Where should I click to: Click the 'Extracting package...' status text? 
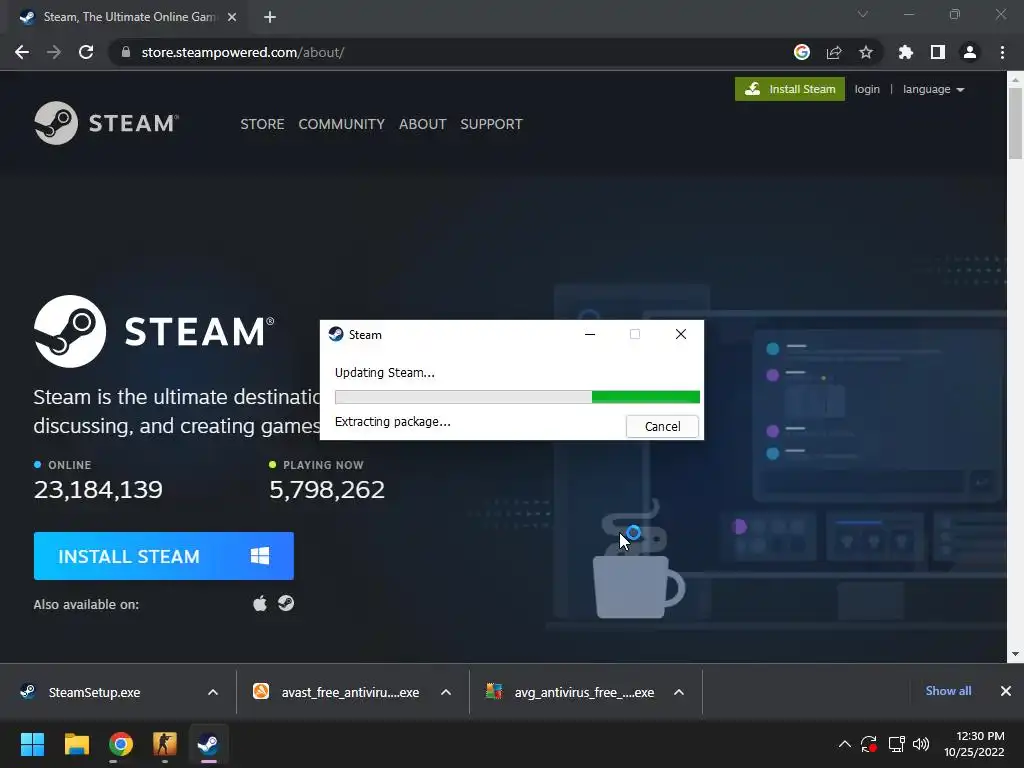click(x=392, y=422)
